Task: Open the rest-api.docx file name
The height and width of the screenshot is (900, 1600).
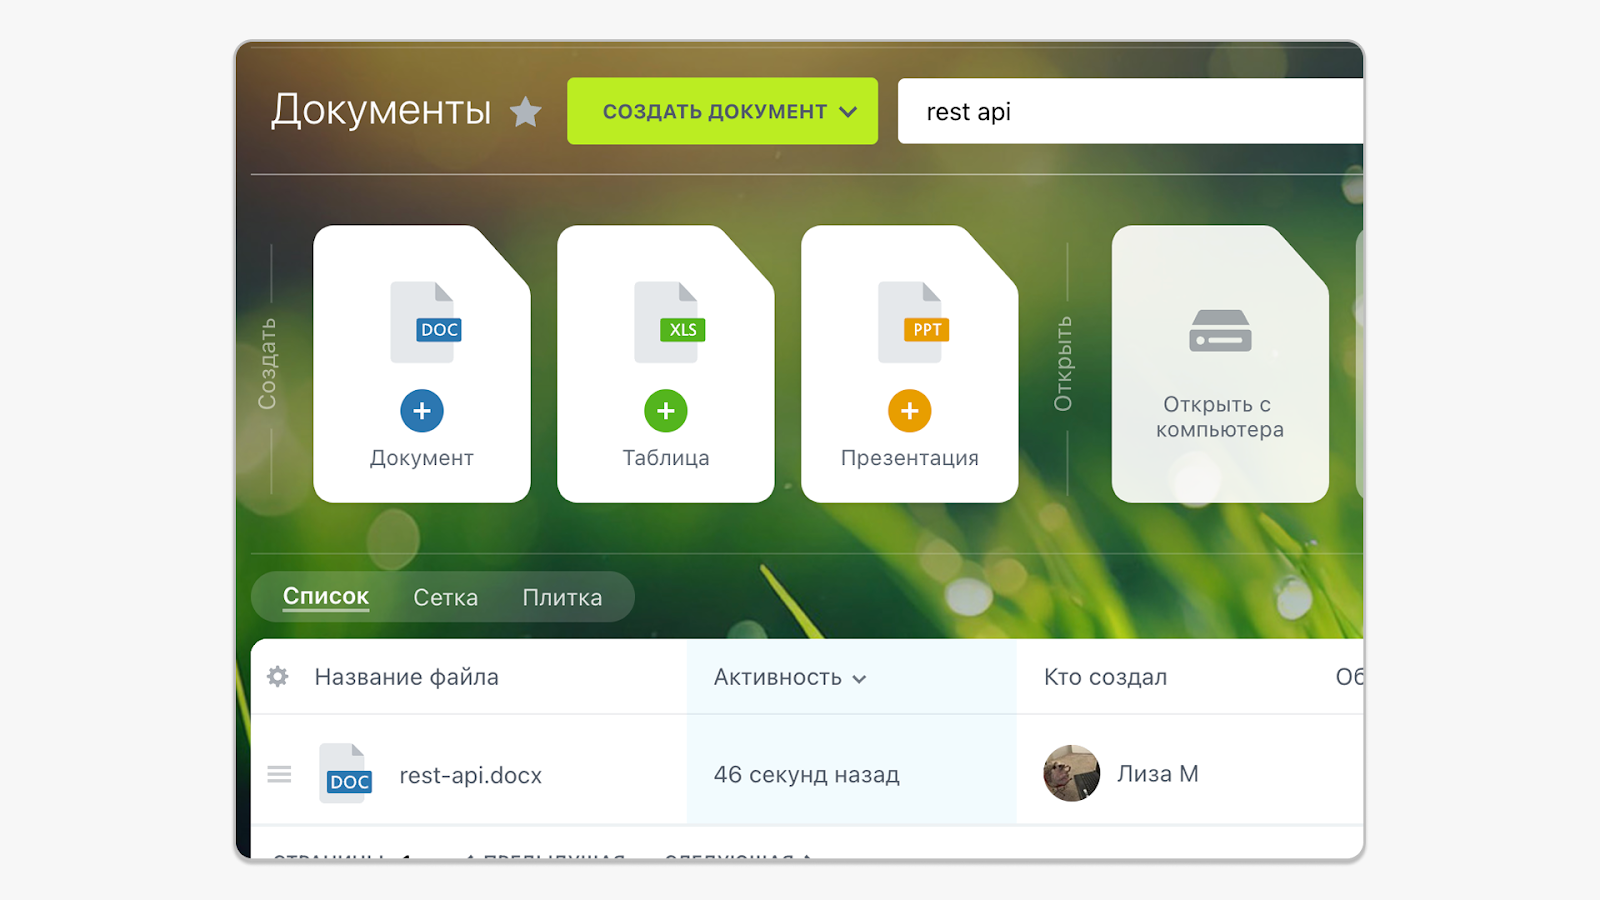Action: coord(471,775)
